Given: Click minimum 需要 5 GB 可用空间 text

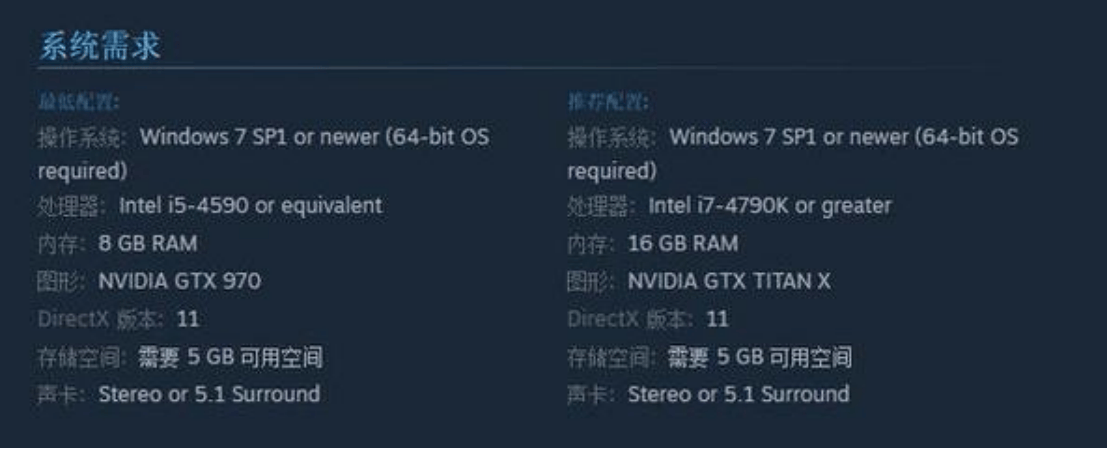Looking at the screenshot, I should [230, 357].
